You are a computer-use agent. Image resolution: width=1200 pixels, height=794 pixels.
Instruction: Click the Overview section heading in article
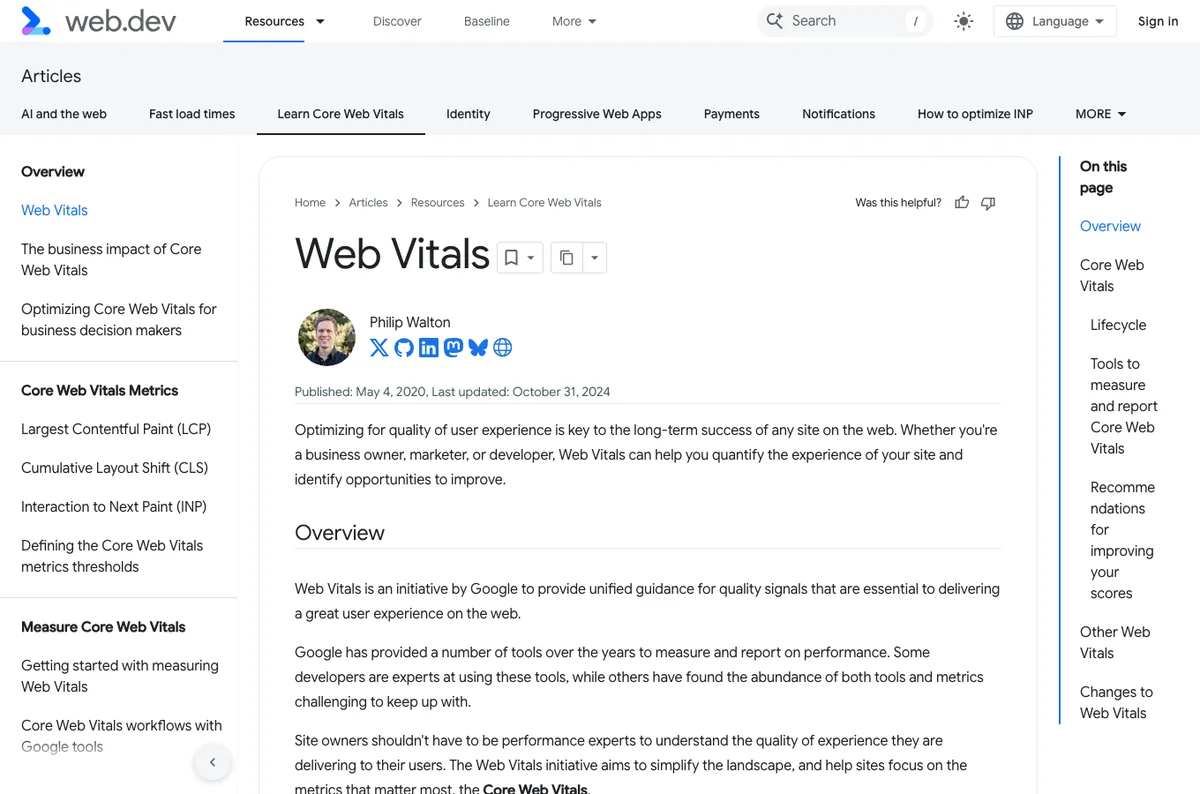click(x=340, y=533)
